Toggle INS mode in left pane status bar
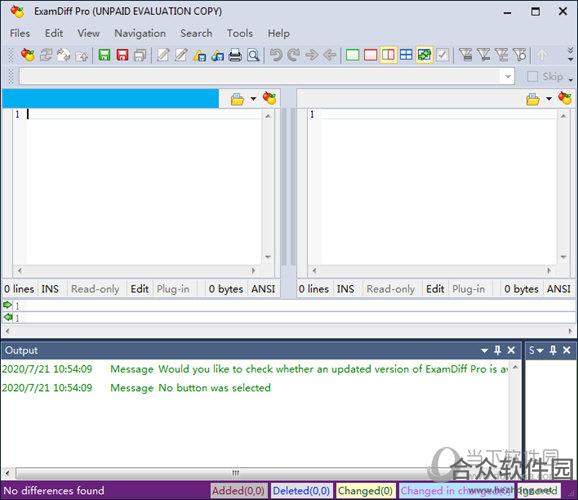Image resolution: width=578 pixels, height=500 pixels. [x=50, y=289]
